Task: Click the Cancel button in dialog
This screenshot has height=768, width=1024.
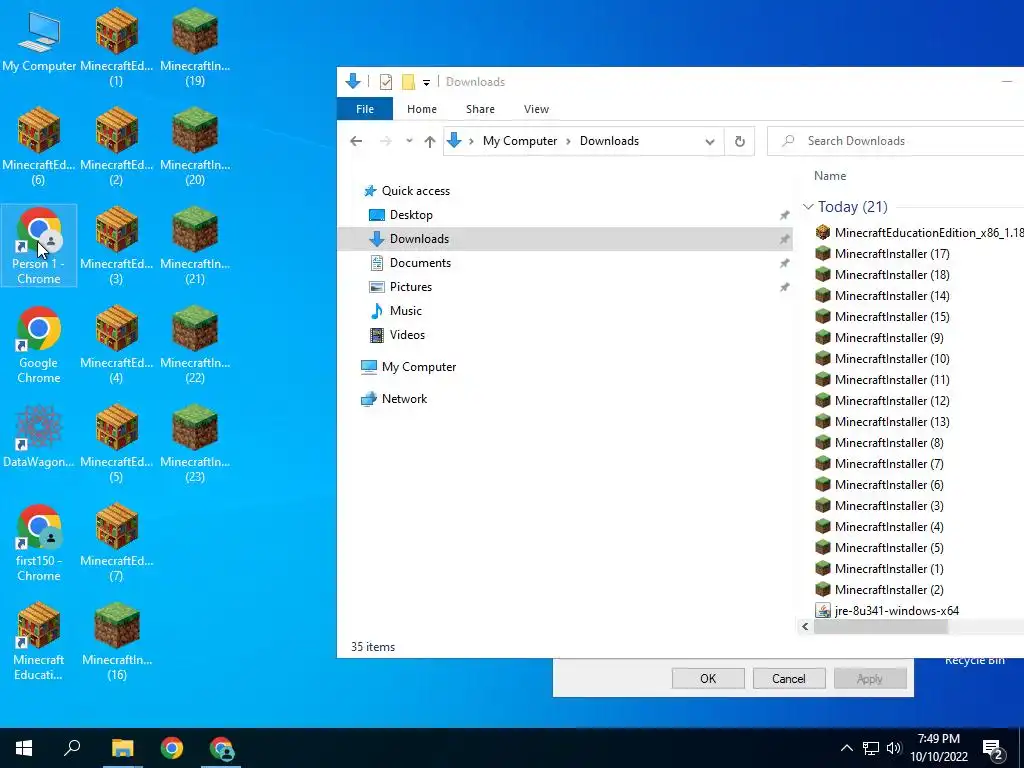Action: (x=789, y=679)
